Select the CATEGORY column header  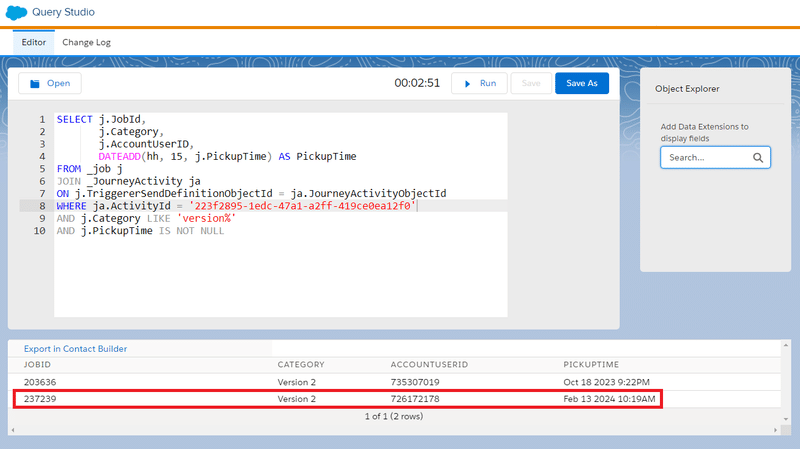pyautogui.click(x=301, y=365)
